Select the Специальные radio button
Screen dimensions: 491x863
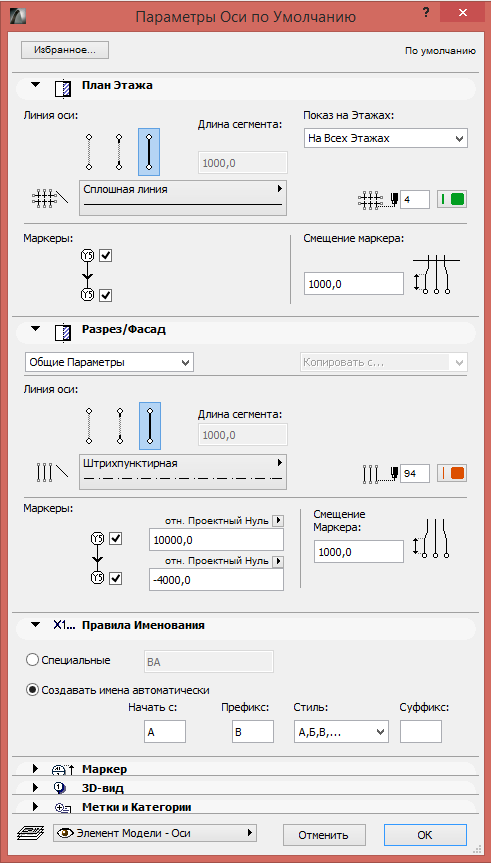coord(32,660)
